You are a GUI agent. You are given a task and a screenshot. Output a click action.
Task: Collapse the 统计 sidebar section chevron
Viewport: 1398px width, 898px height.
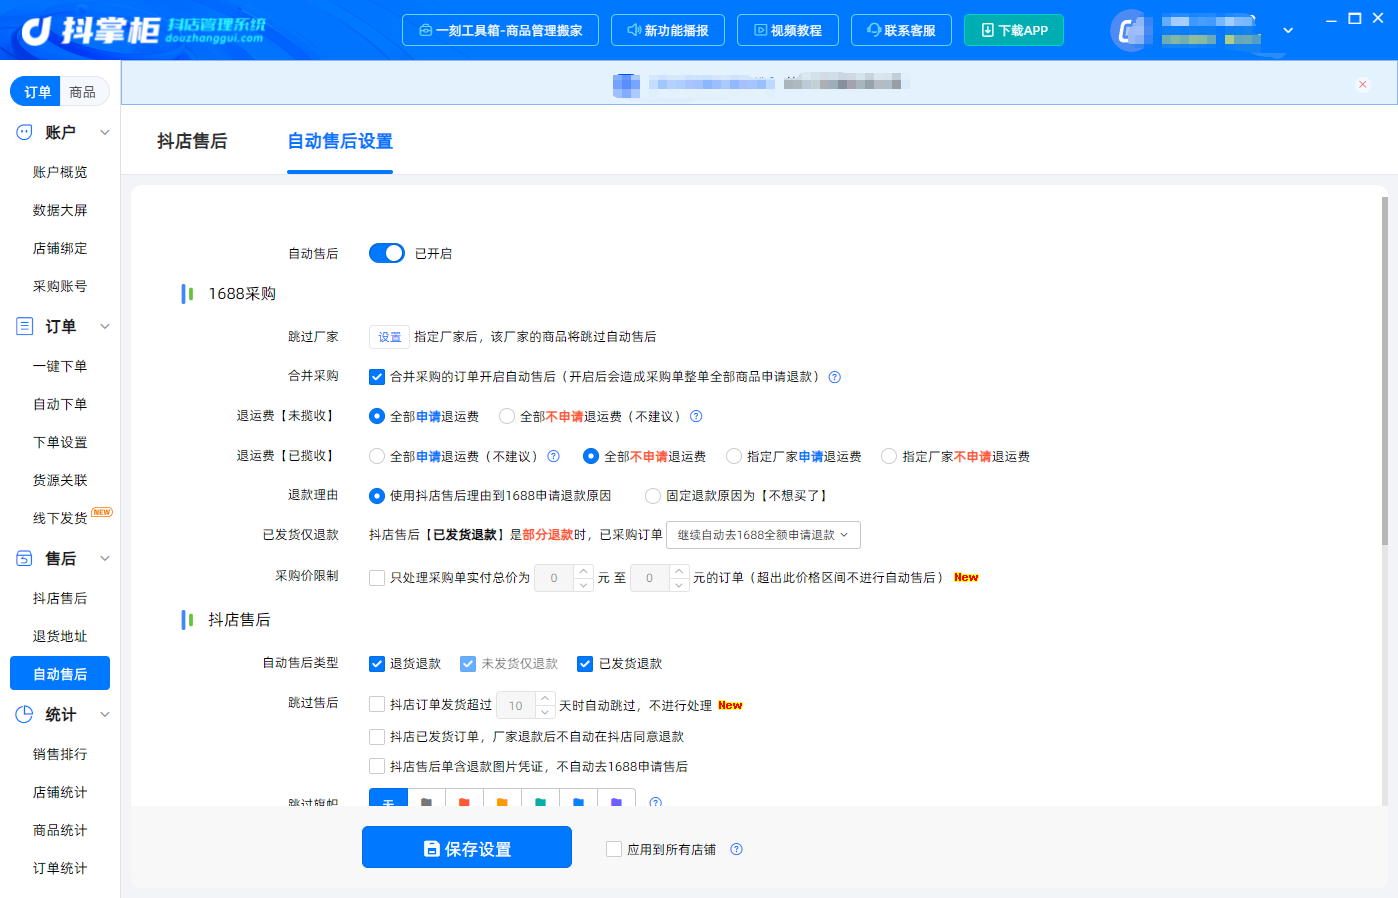(x=104, y=714)
